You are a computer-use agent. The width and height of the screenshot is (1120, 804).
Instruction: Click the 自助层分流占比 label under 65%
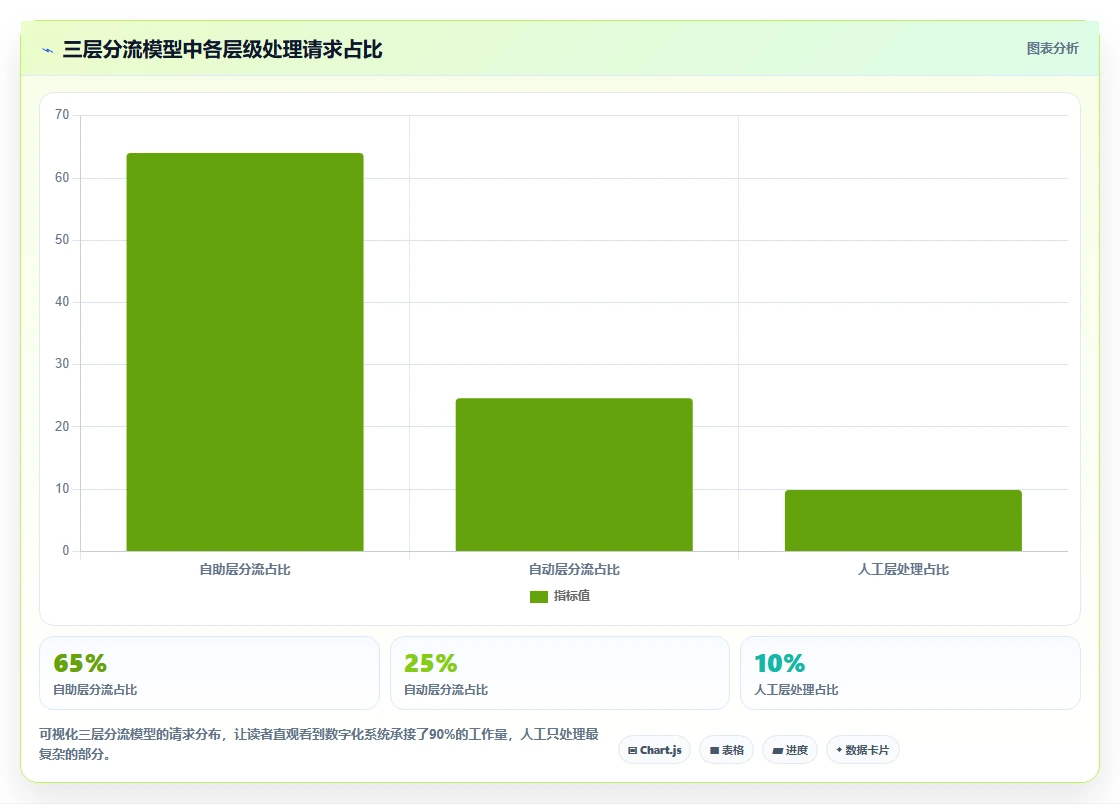tap(95, 690)
